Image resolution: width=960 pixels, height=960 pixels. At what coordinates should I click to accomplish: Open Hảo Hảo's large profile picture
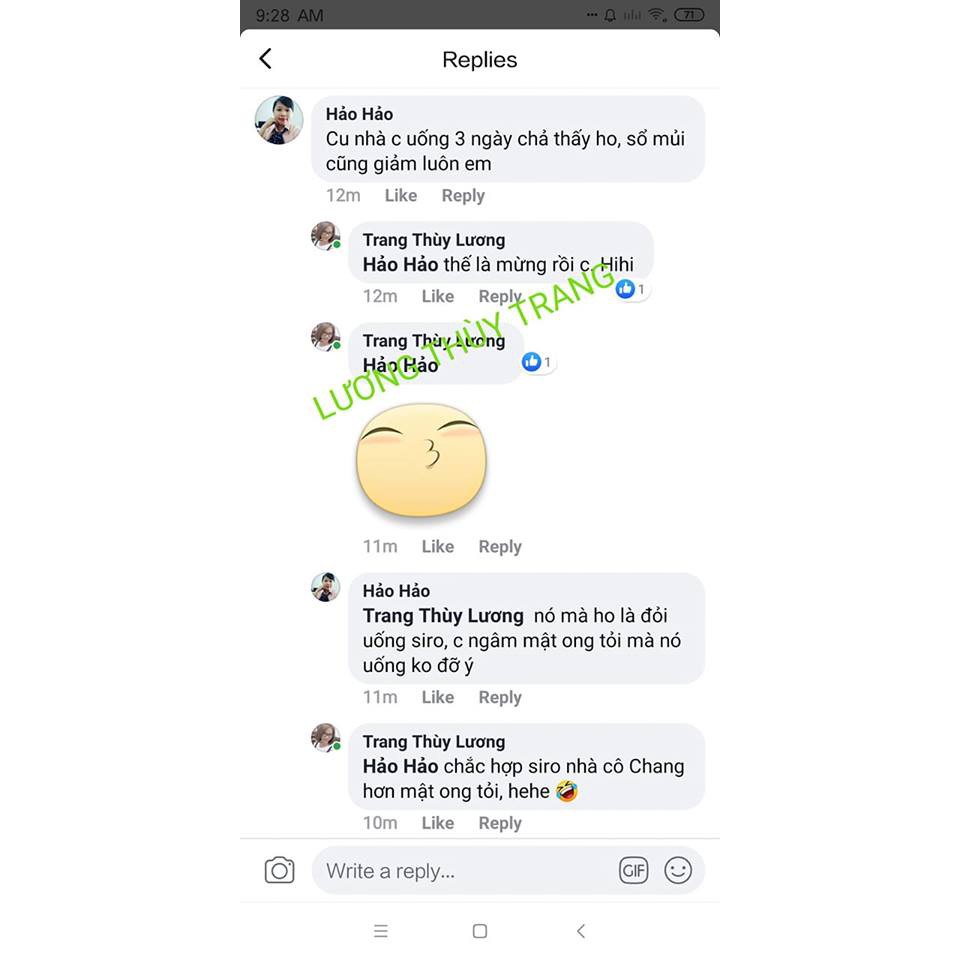[x=279, y=120]
